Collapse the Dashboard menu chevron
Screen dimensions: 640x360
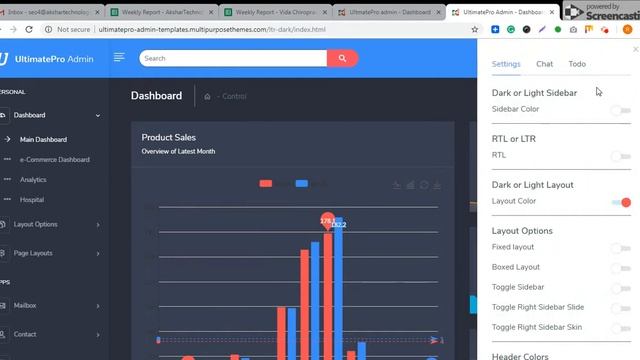click(x=98, y=116)
